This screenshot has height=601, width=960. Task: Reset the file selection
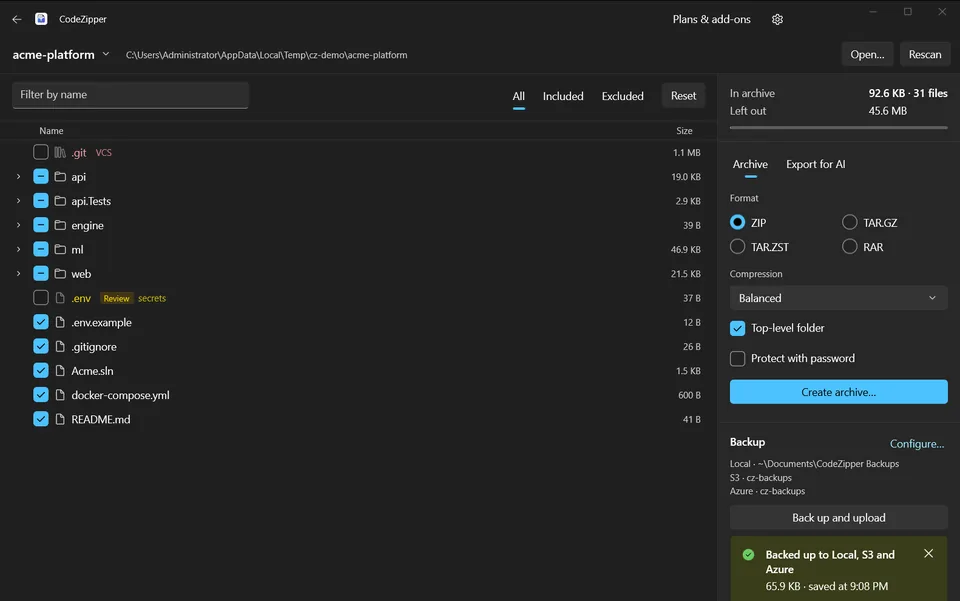click(x=683, y=95)
